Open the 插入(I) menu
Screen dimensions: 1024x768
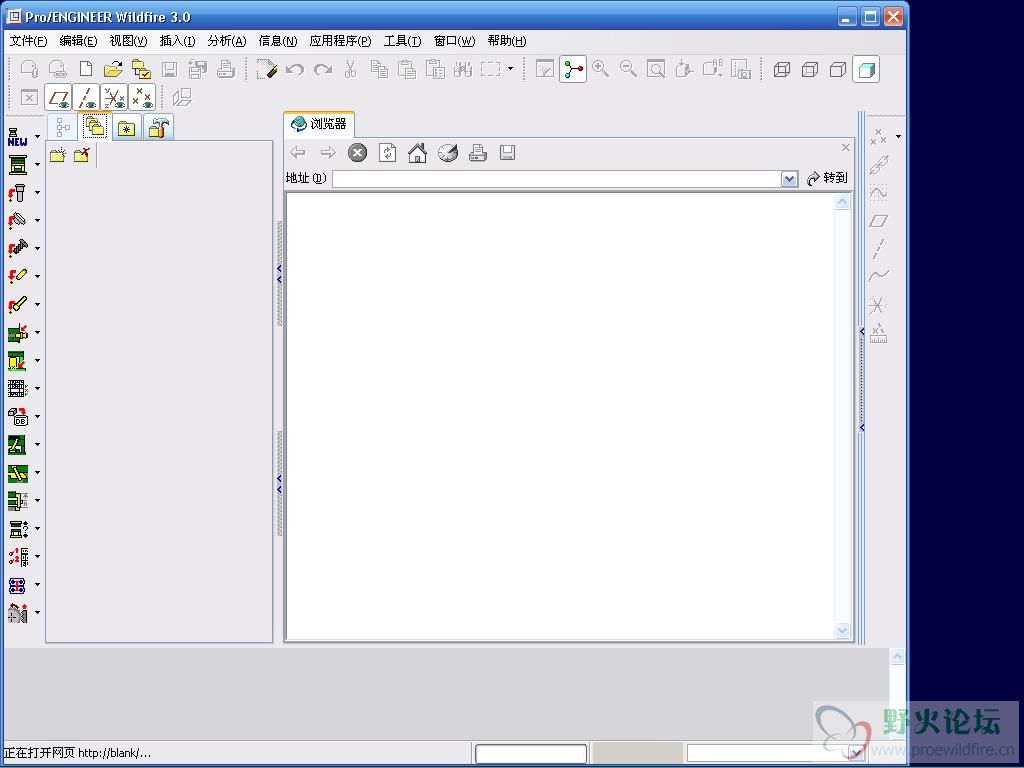click(178, 40)
